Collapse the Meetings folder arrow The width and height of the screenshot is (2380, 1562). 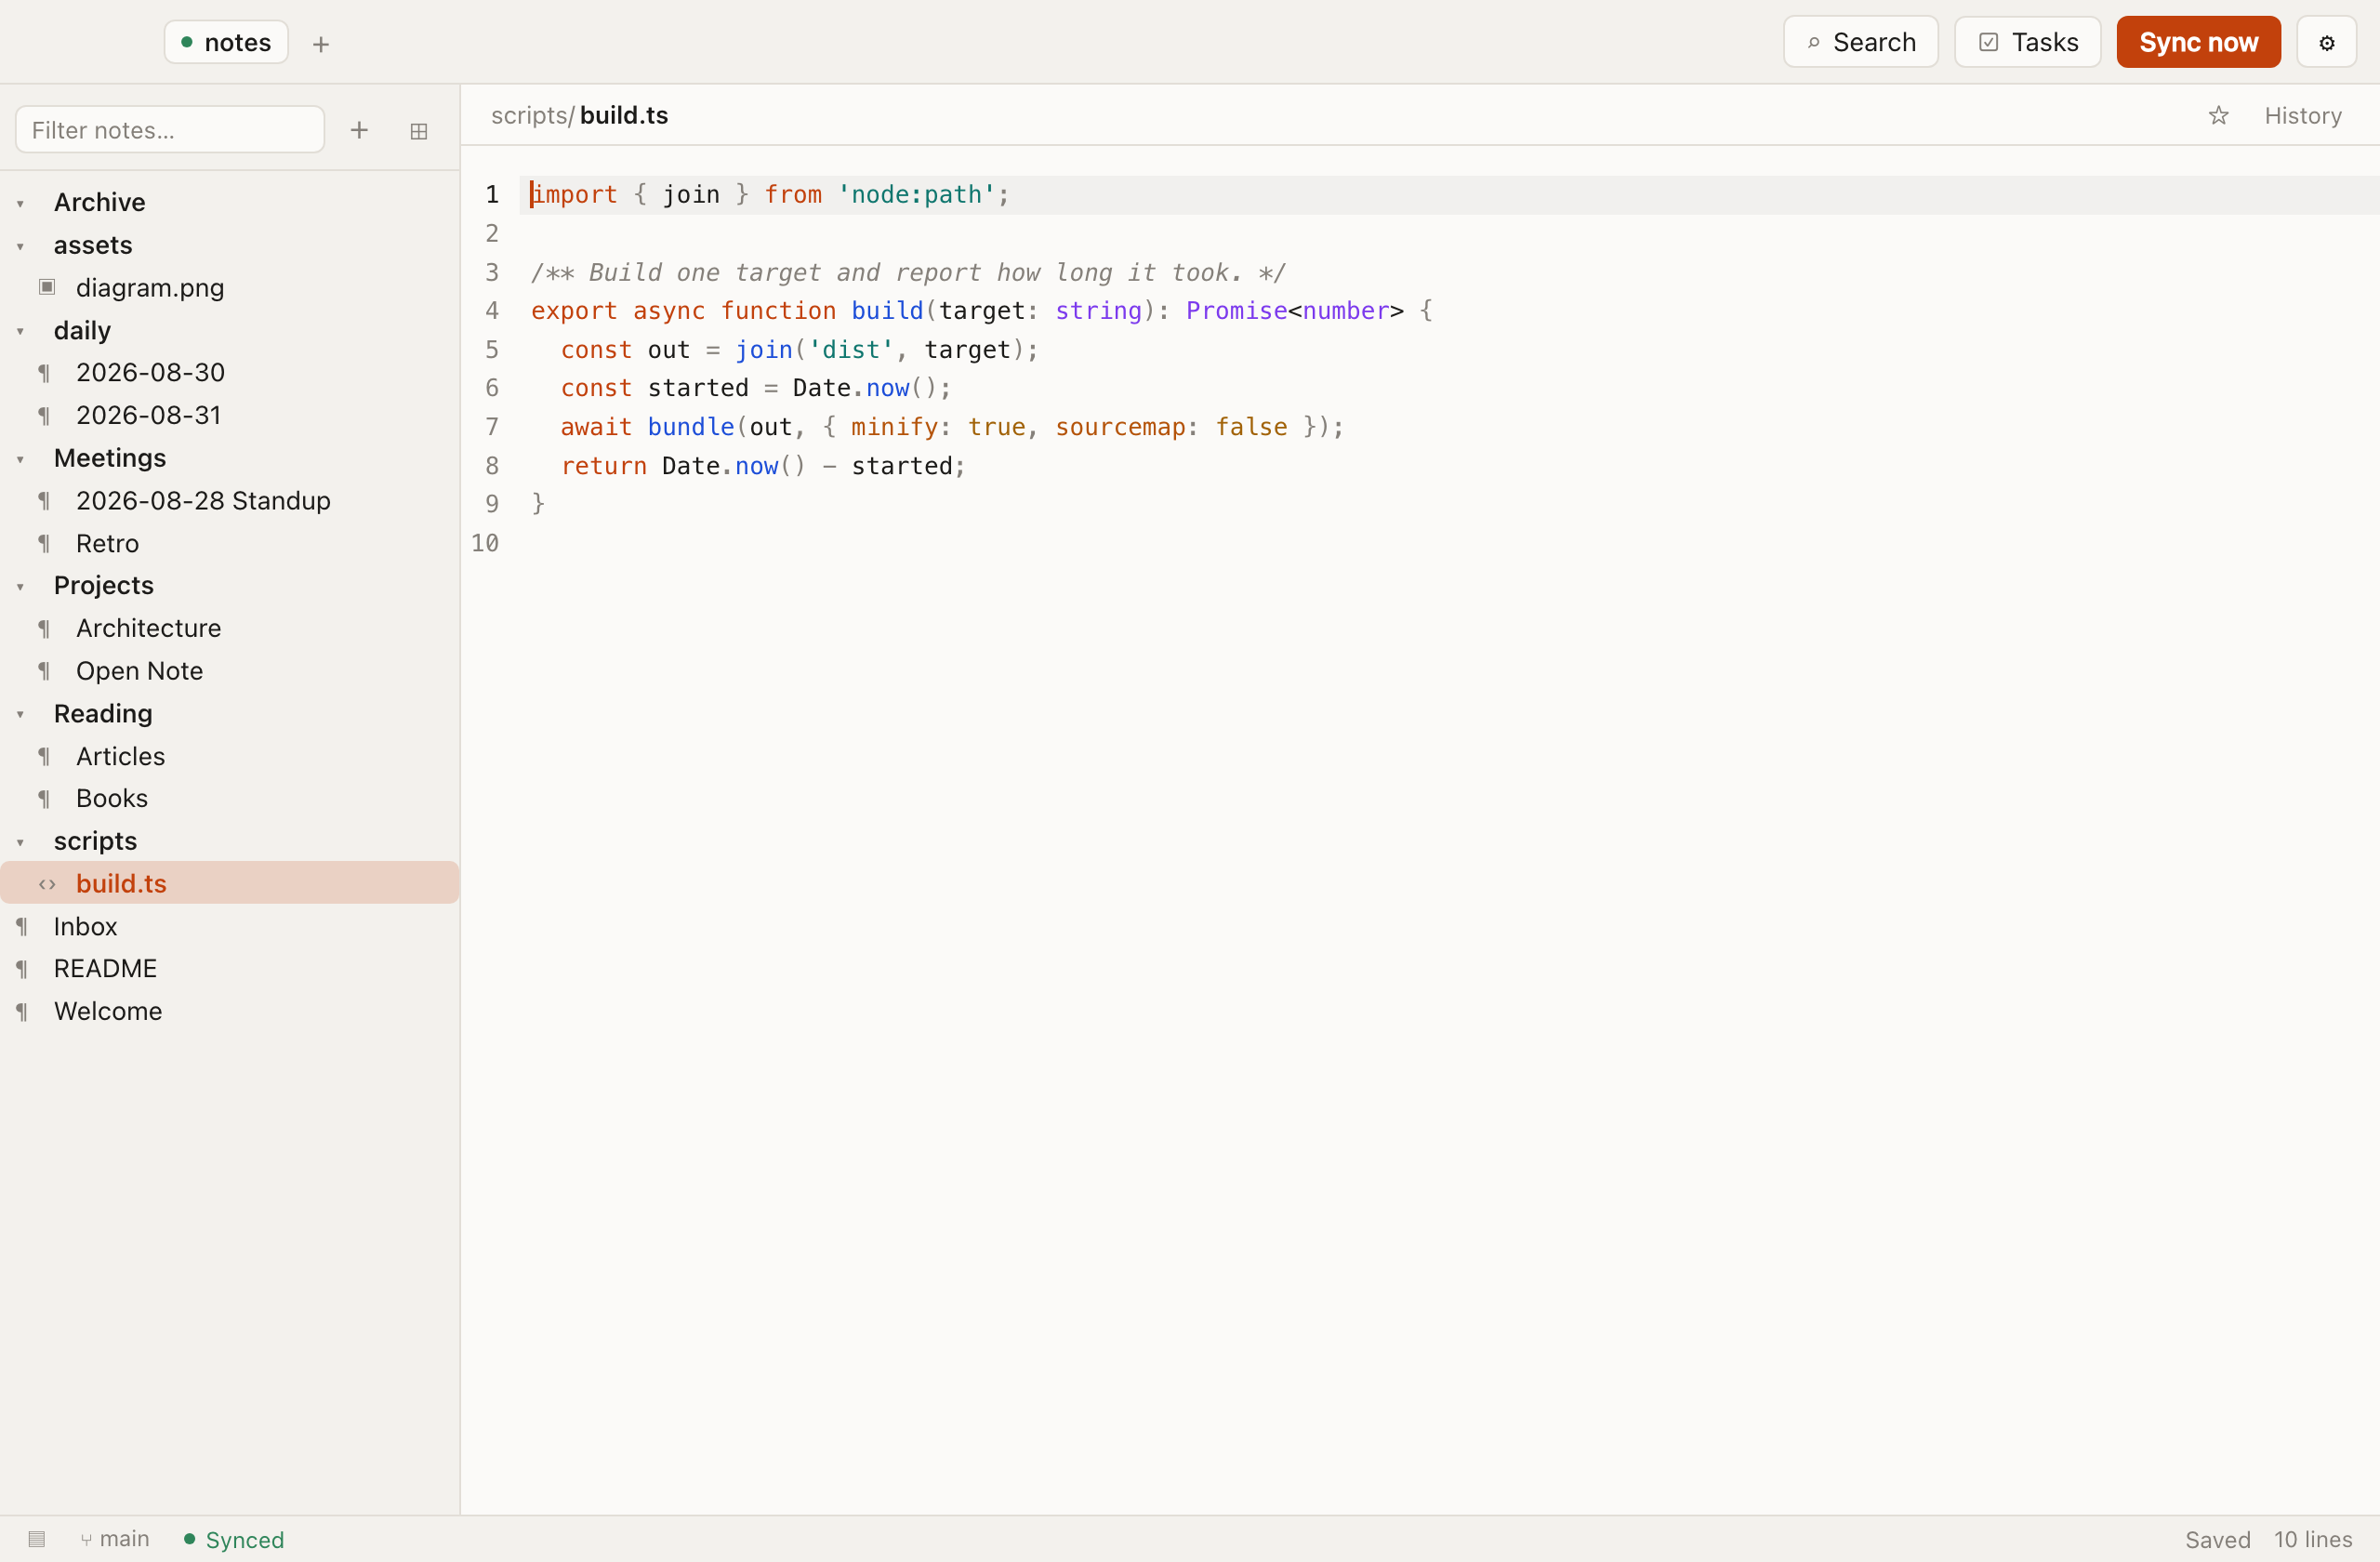pos(20,459)
